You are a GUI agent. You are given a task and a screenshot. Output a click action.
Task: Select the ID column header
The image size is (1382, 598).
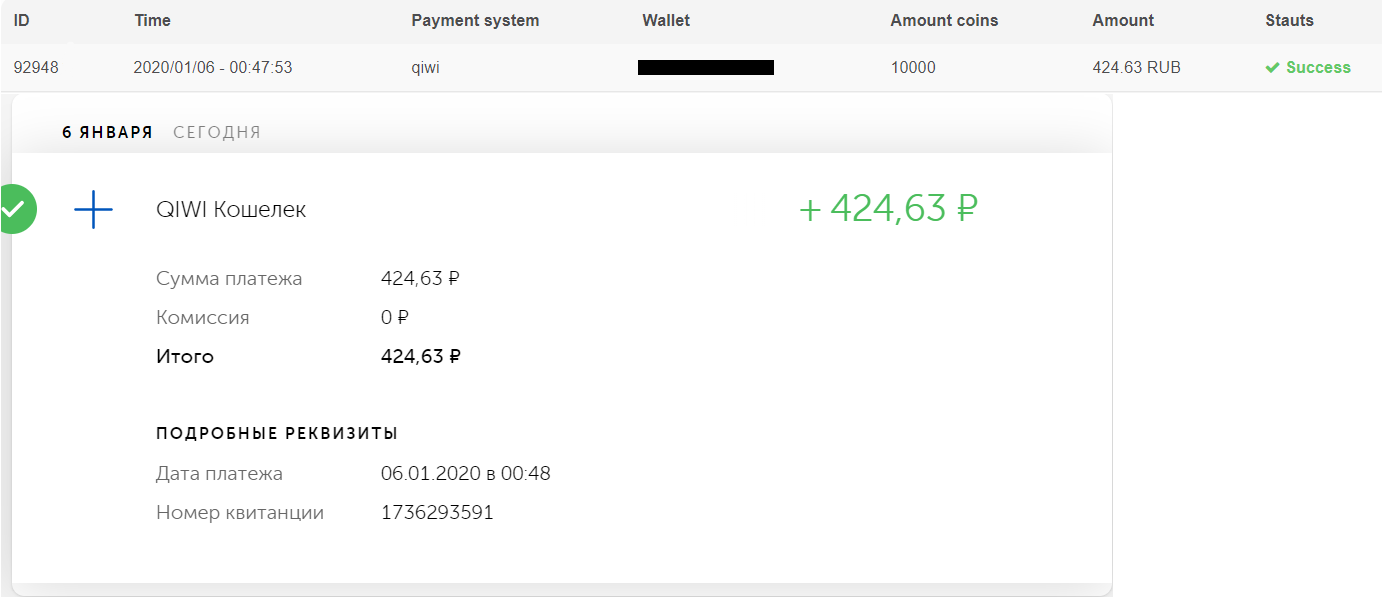click(21, 20)
